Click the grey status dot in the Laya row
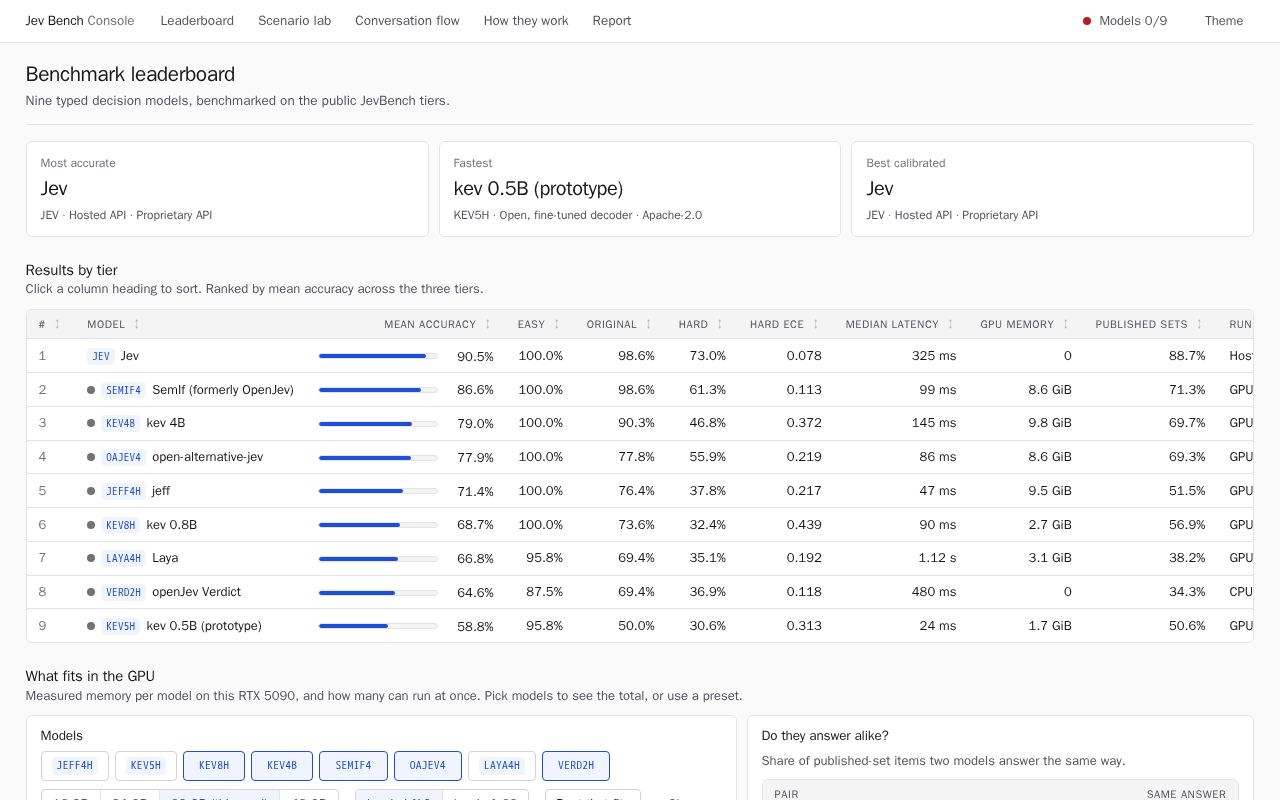Viewport: 1280px width, 800px height. point(91,558)
